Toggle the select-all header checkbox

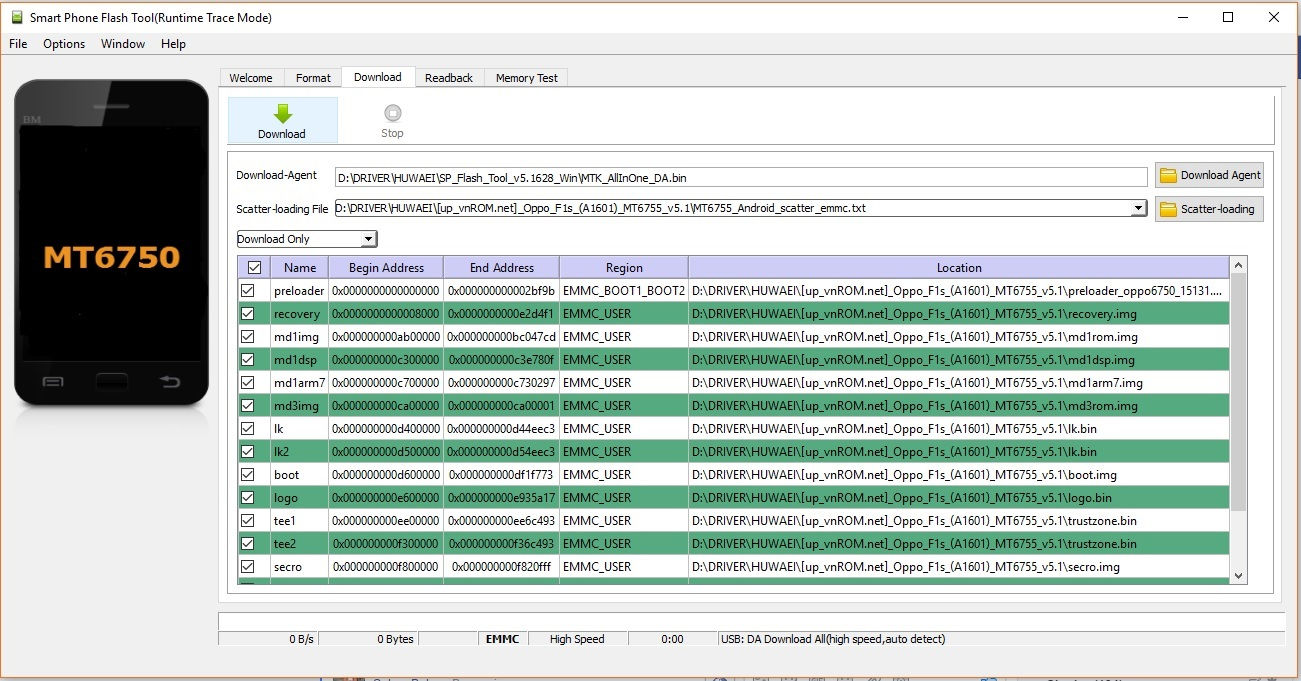point(254,267)
